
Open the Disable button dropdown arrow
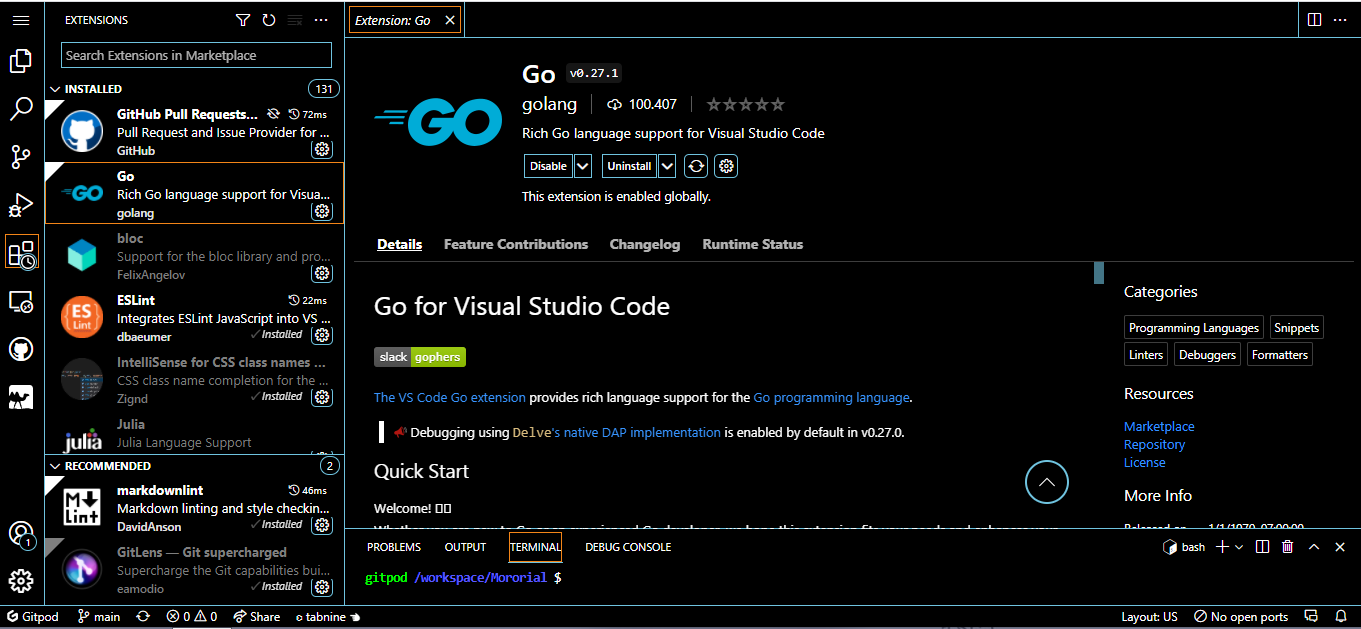coord(583,166)
